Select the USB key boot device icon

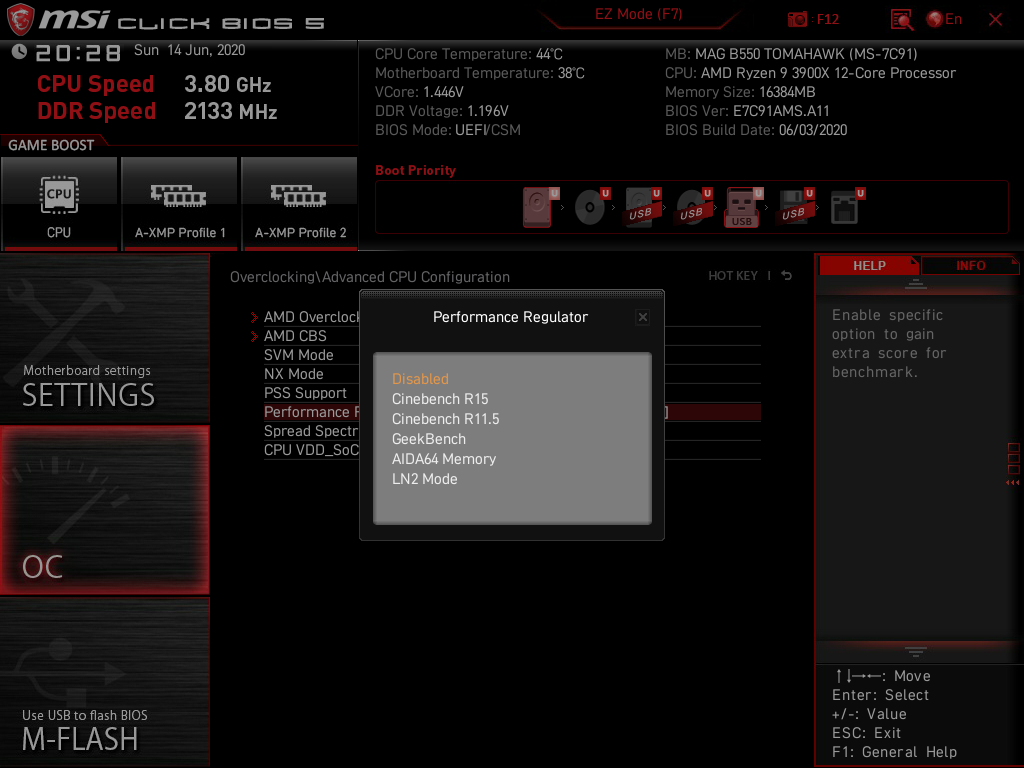pyautogui.click(x=742, y=208)
